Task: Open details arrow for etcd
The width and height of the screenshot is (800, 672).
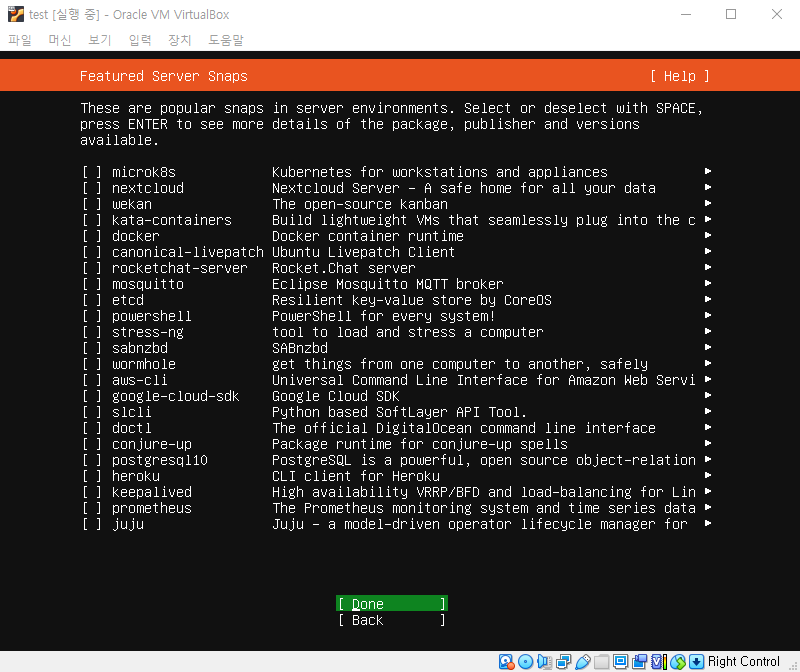Action: point(708,300)
